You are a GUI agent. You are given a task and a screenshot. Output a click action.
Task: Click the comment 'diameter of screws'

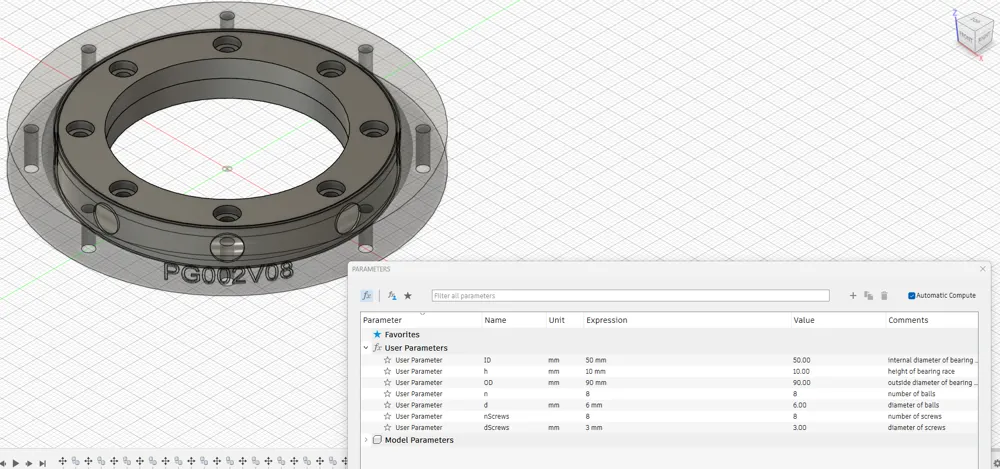(x=916, y=428)
